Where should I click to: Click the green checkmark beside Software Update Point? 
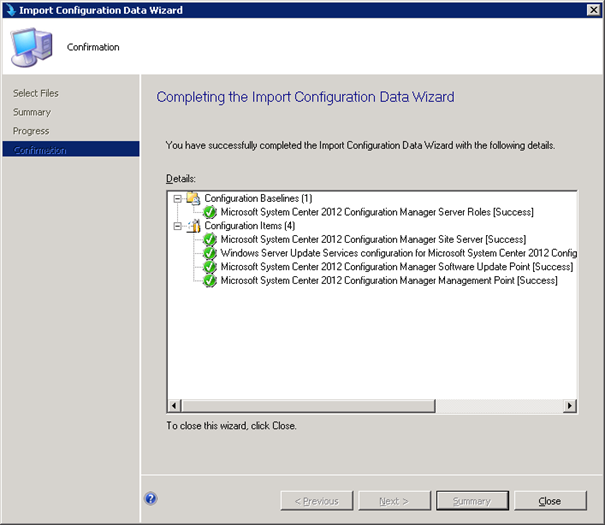pyautogui.click(x=210, y=267)
